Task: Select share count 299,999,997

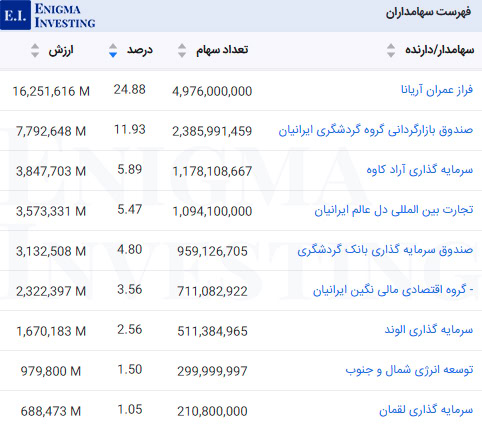Action: coord(212,371)
